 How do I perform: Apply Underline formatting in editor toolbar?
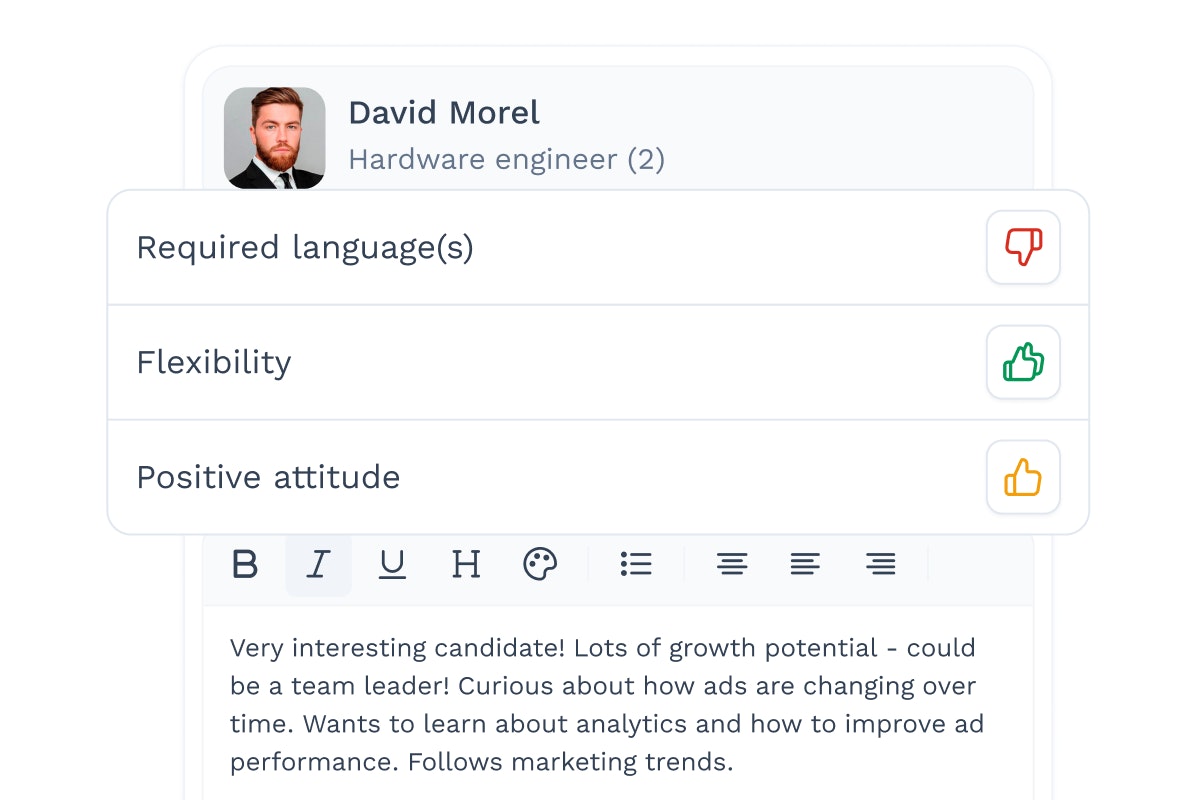pos(392,565)
